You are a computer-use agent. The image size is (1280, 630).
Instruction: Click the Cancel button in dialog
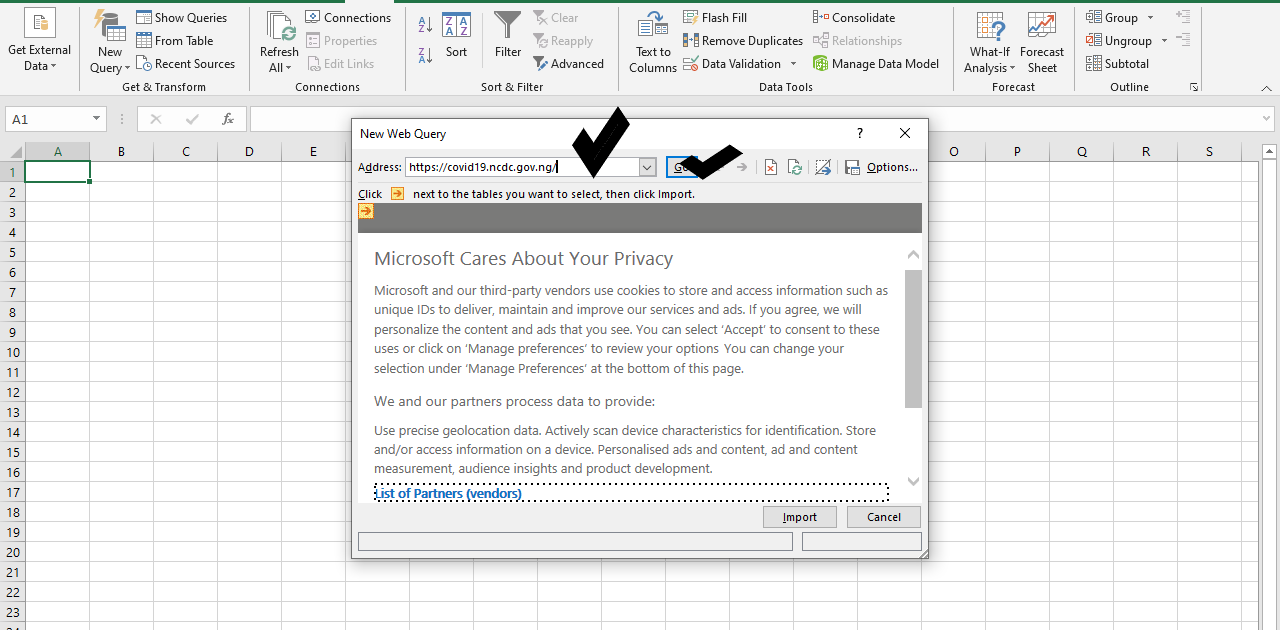883,517
